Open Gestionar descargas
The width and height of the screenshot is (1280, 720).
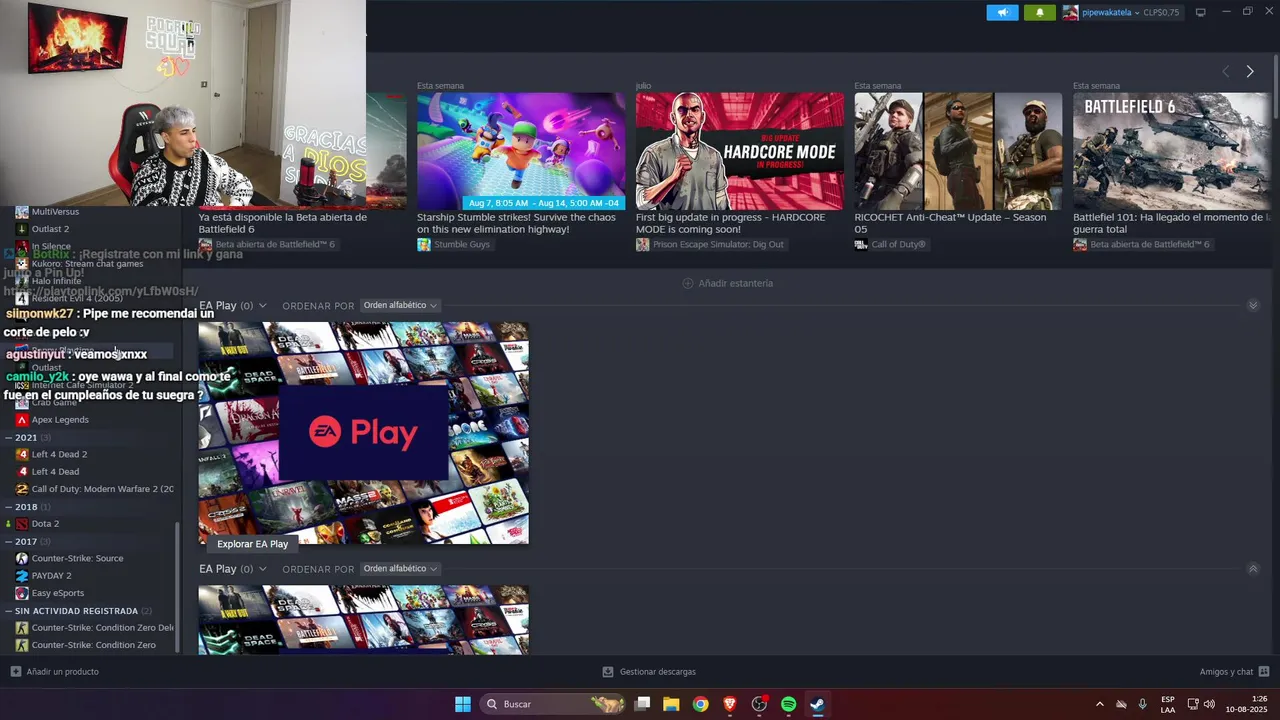(657, 672)
